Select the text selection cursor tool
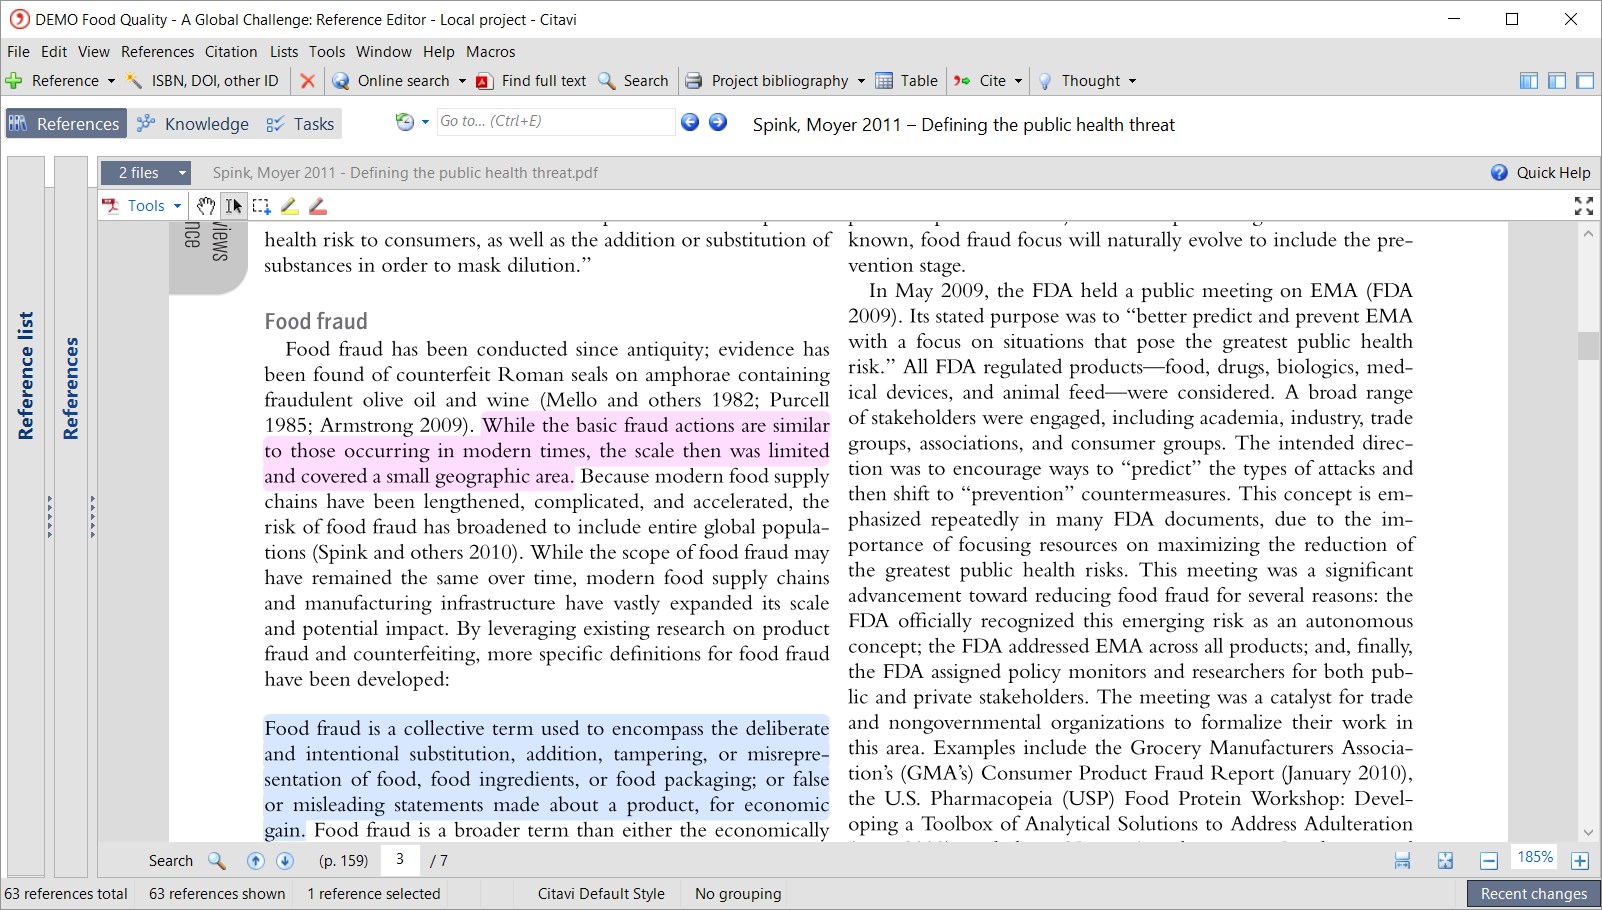Screen dimensions: 1602x910 coord(234,206)
